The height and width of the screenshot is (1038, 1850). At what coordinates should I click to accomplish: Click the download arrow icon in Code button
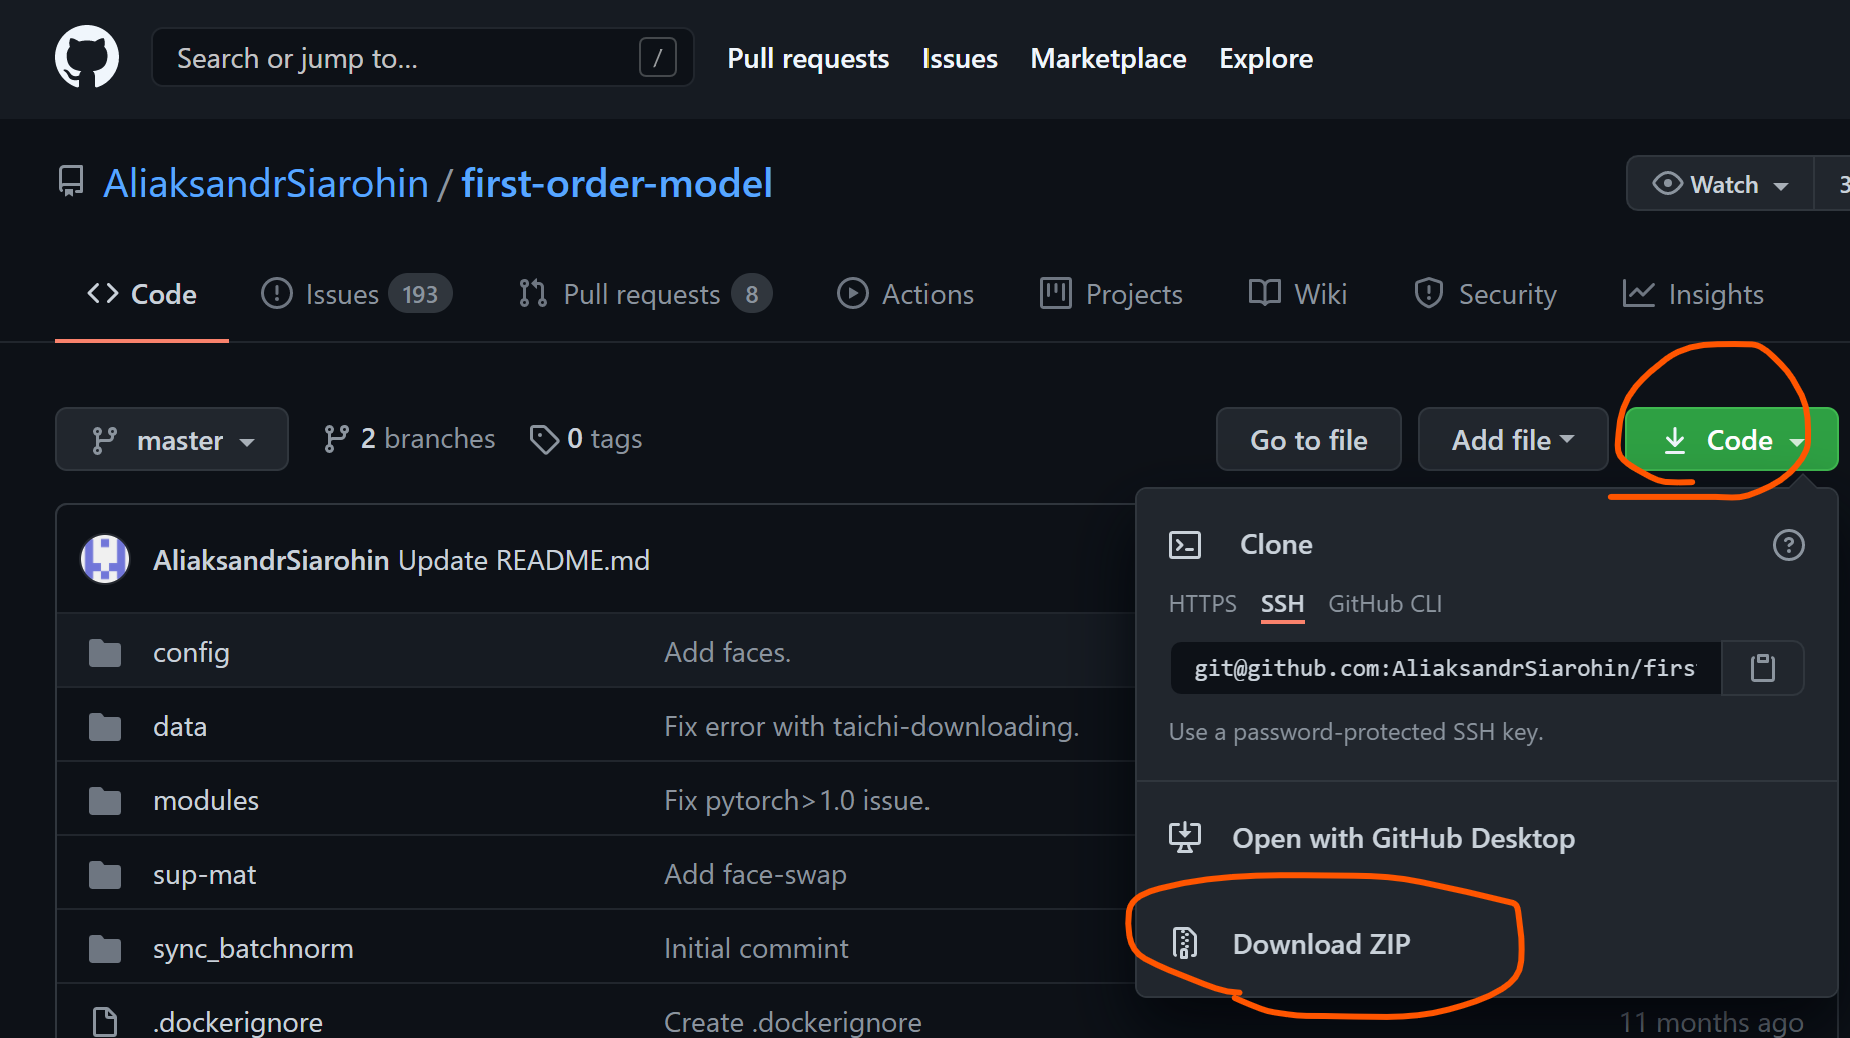coord(1675,440)
